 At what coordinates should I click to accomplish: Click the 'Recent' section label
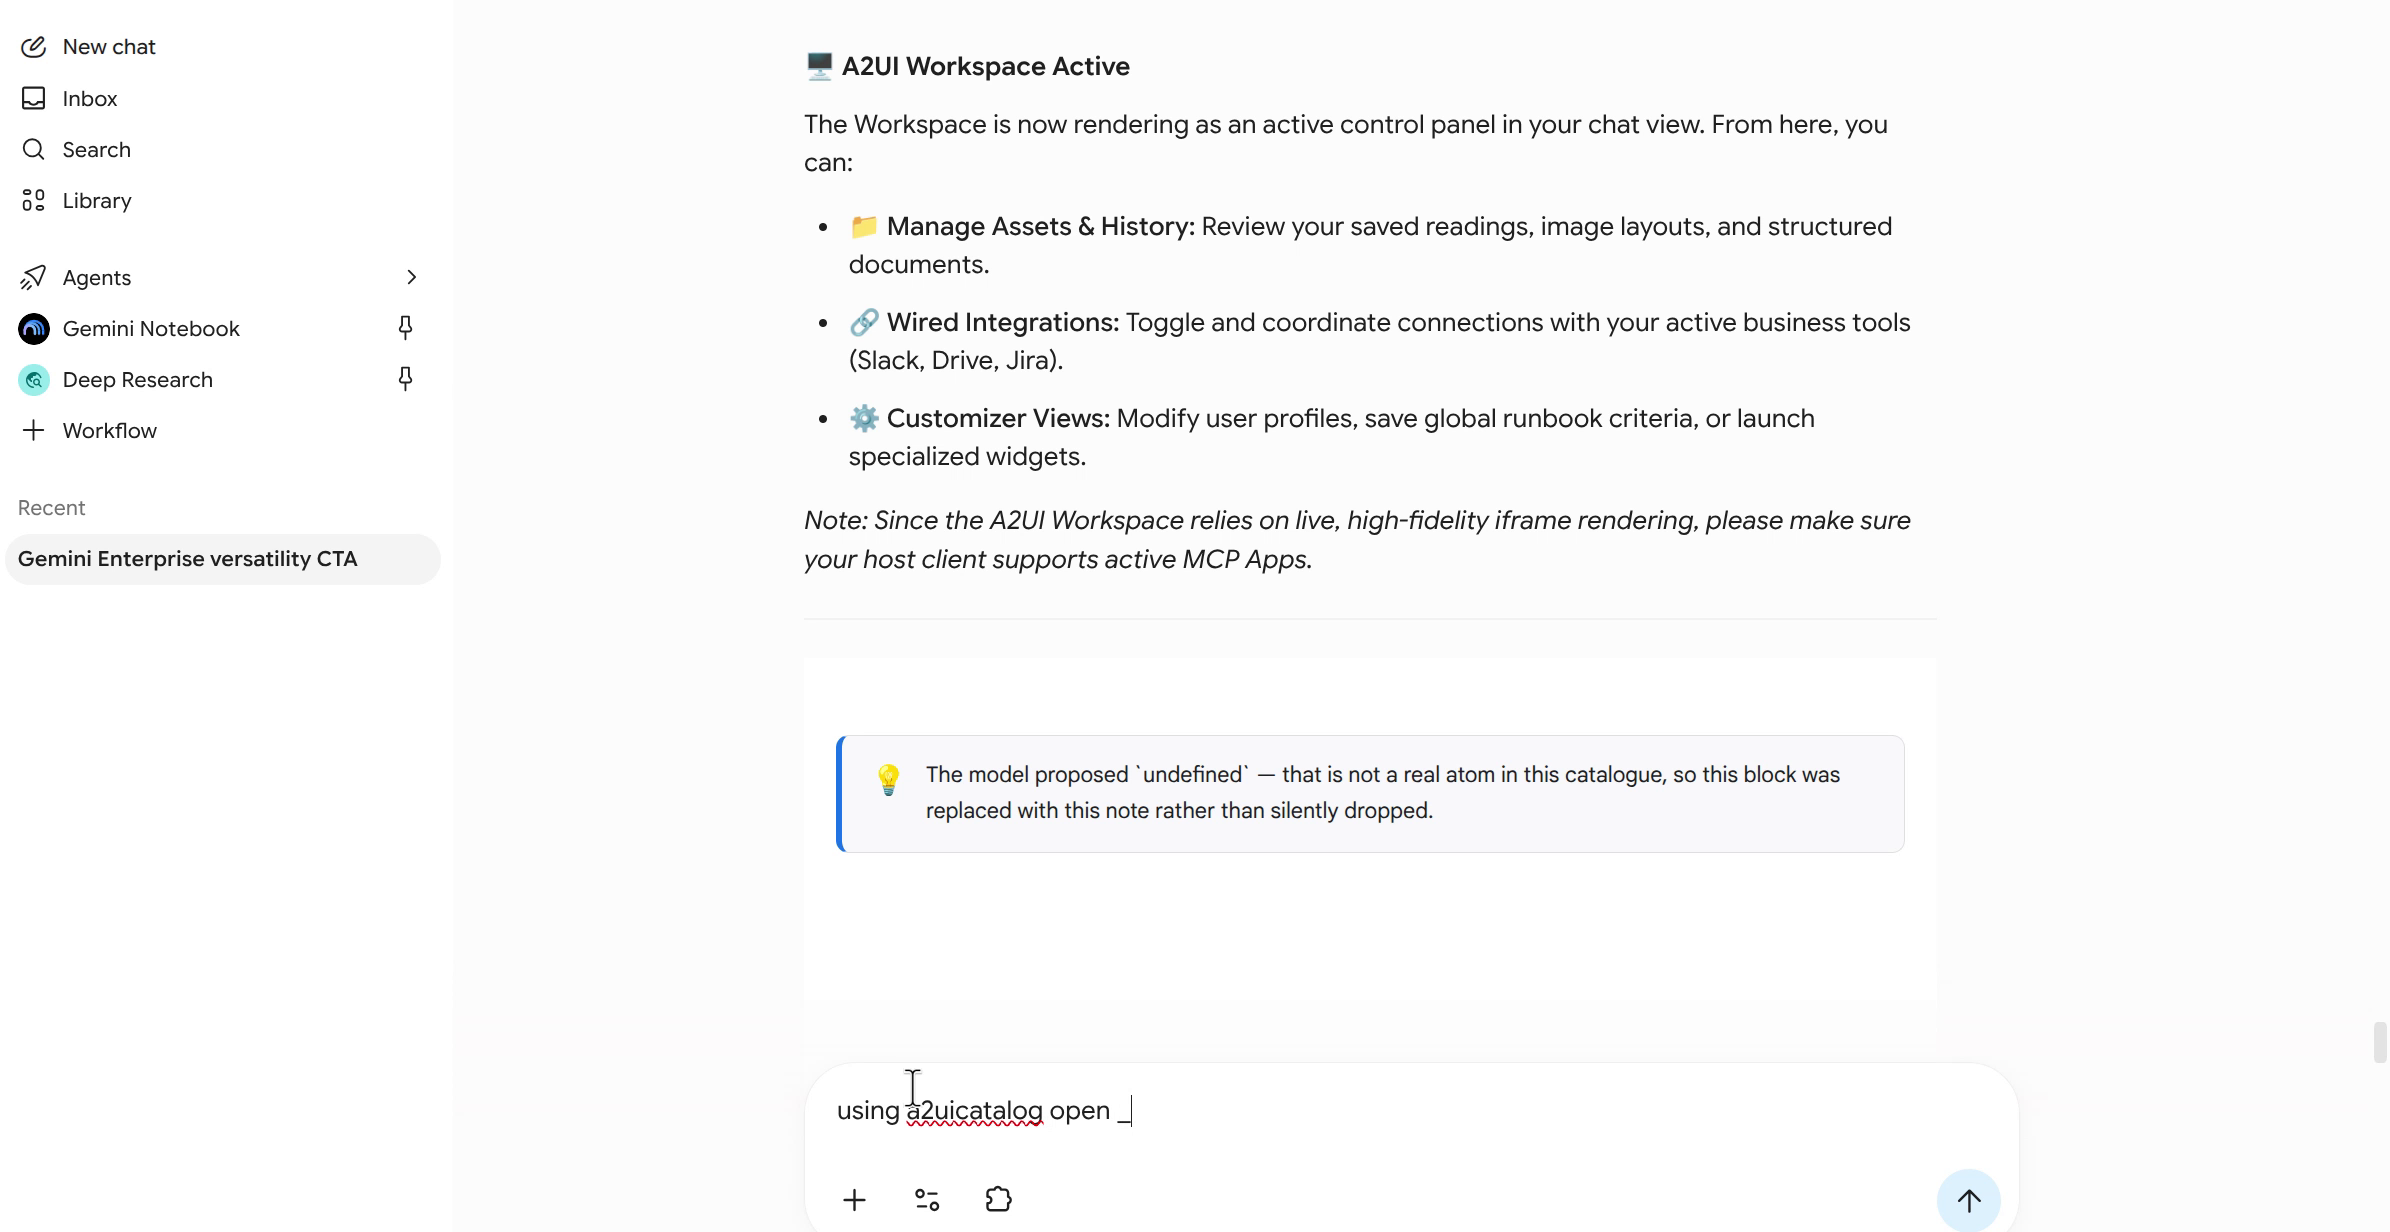coord(51,508)
